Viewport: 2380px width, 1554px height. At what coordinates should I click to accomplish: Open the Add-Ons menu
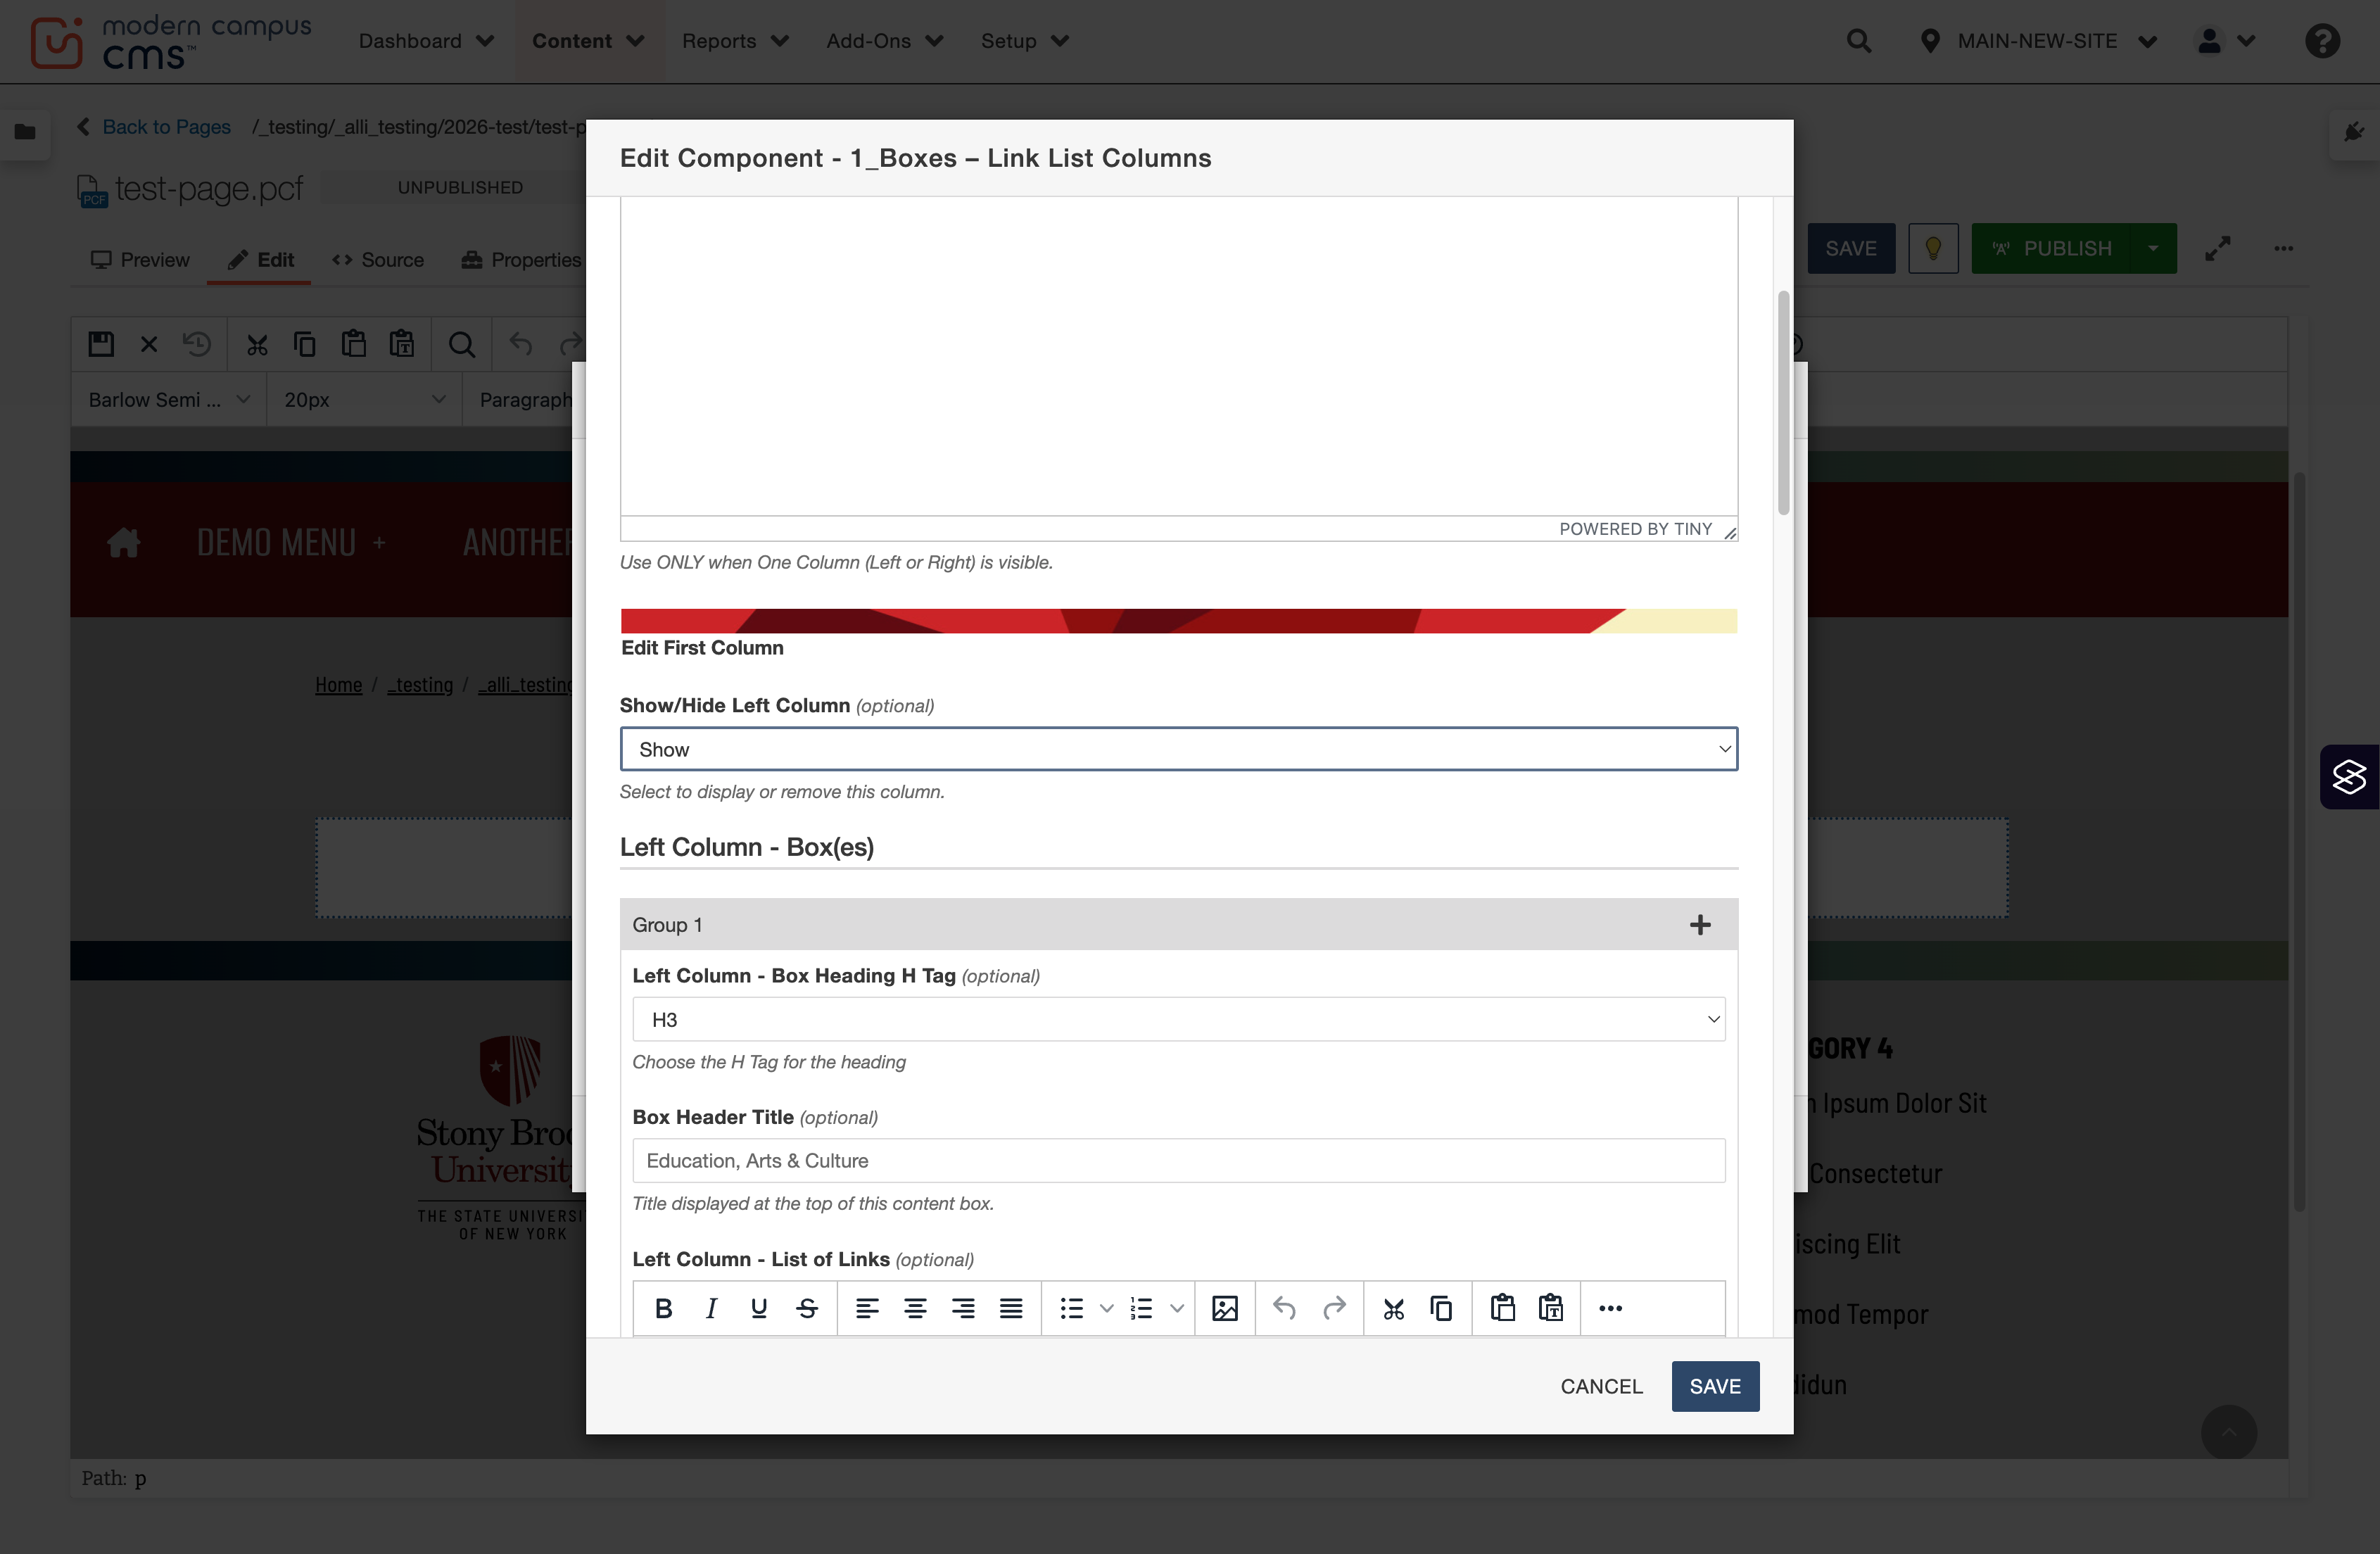(885, 41)
